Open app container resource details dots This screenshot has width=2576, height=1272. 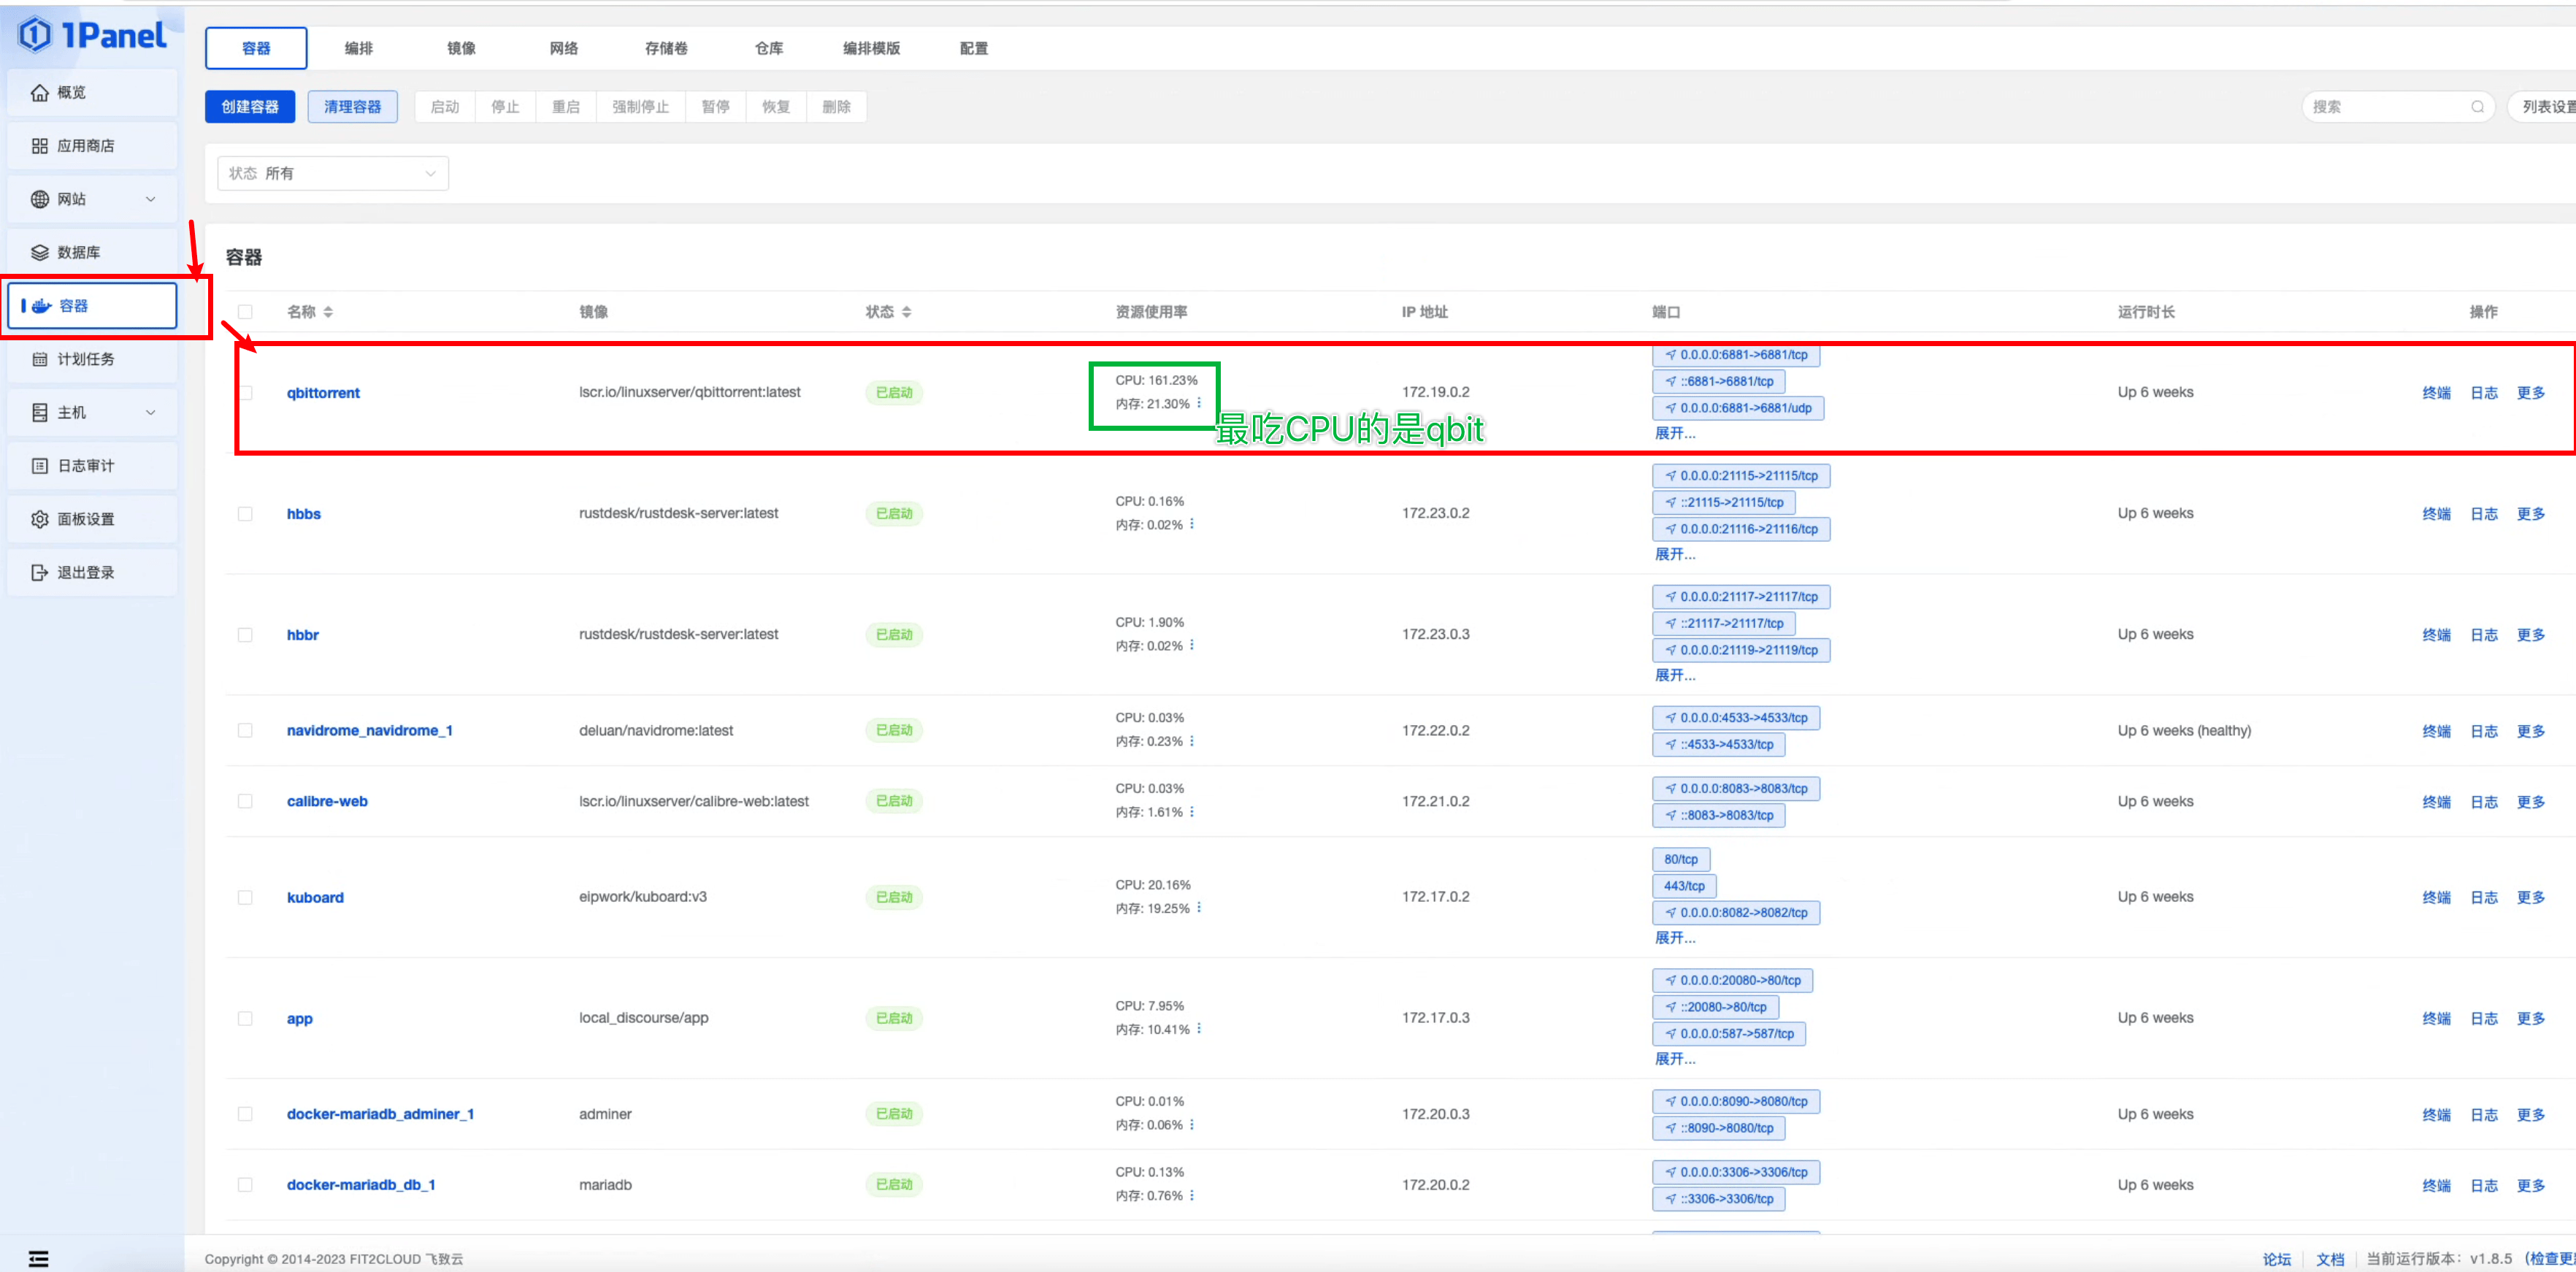[x=1199, y=1029]
